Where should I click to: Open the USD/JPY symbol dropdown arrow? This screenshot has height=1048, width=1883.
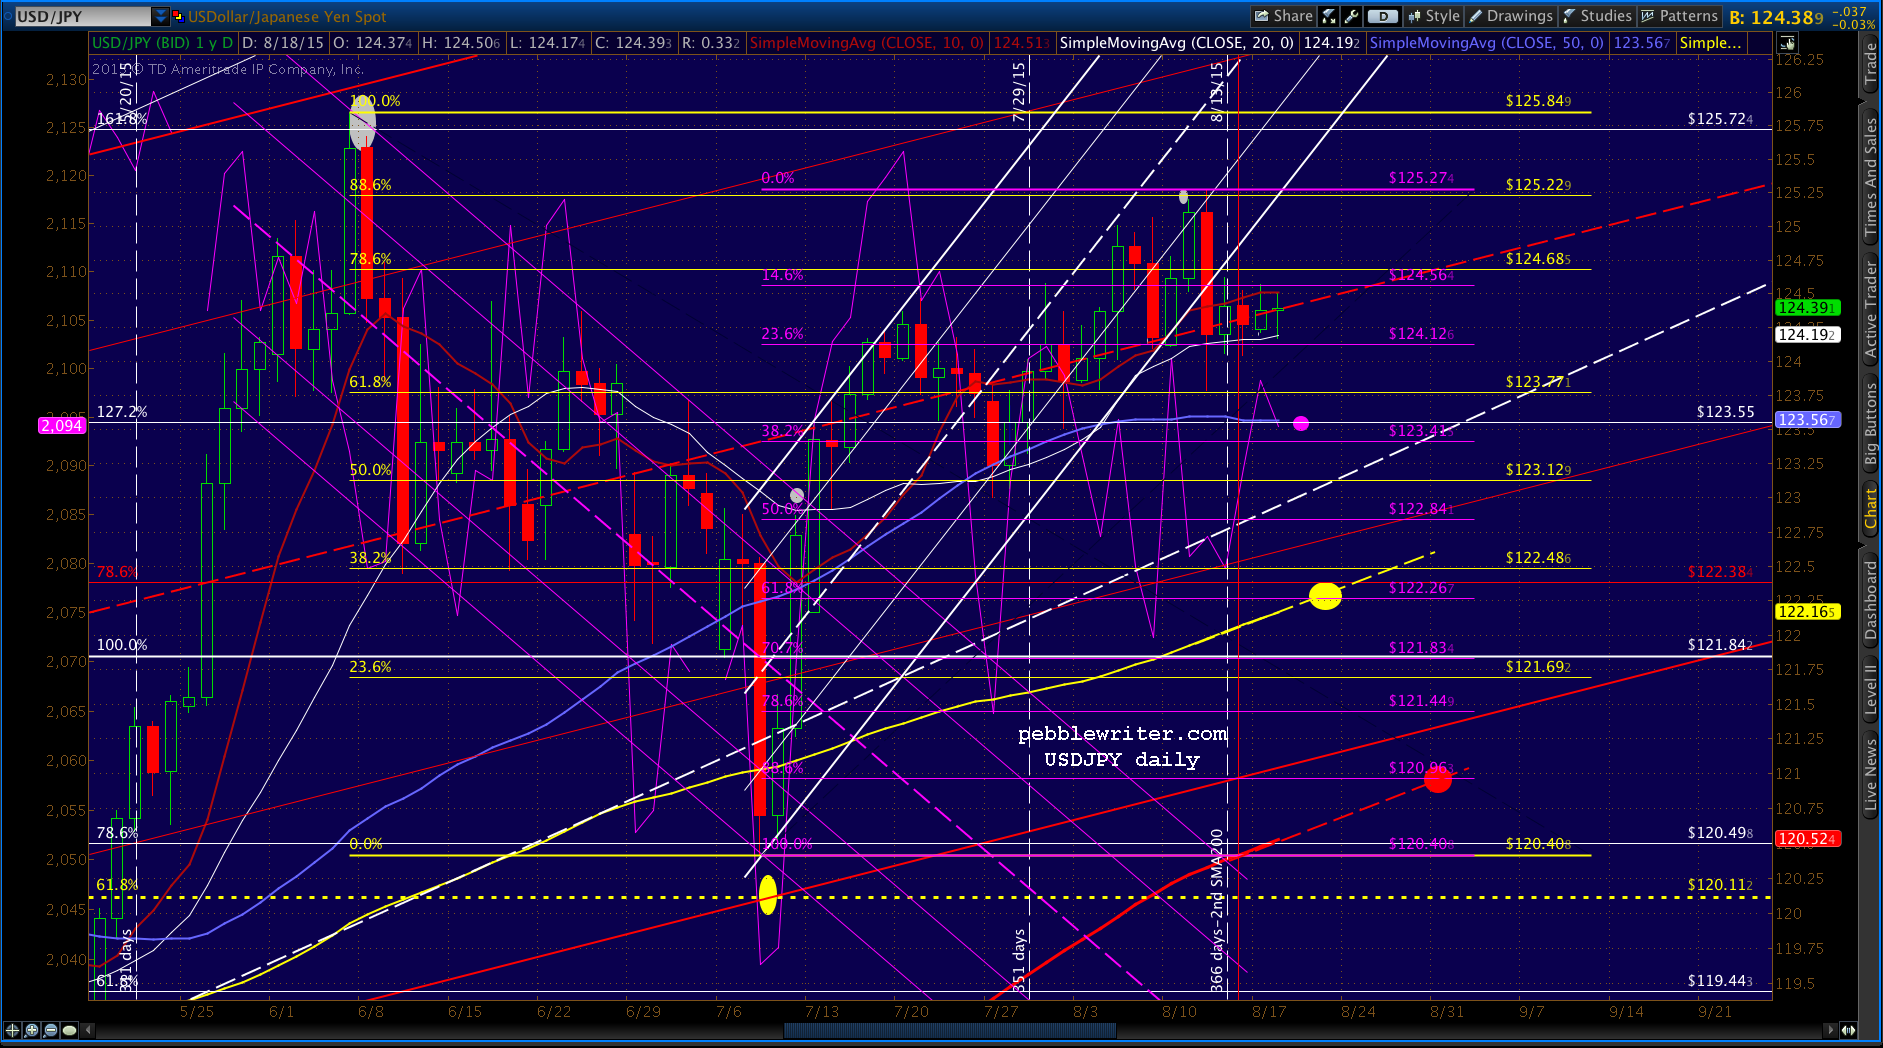point(161,16)
